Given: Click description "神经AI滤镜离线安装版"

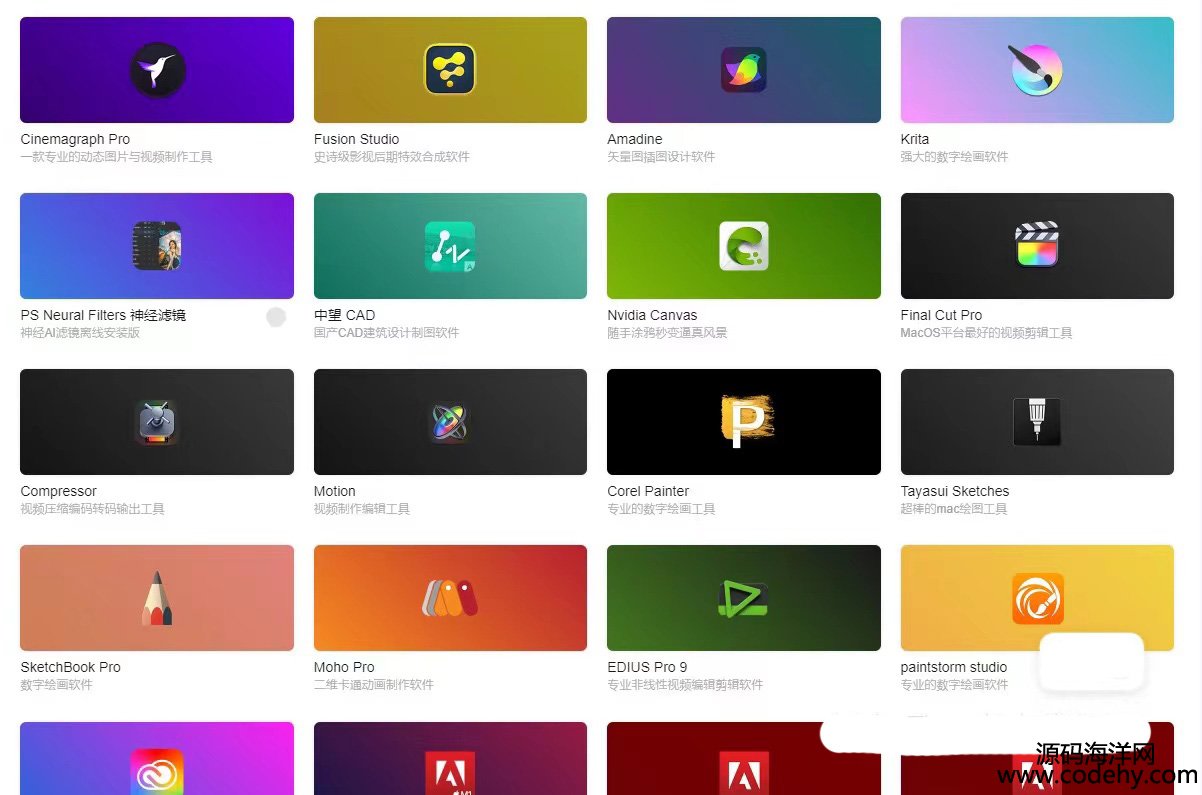Looking at the screenshot, I should (x=80, y=333).
